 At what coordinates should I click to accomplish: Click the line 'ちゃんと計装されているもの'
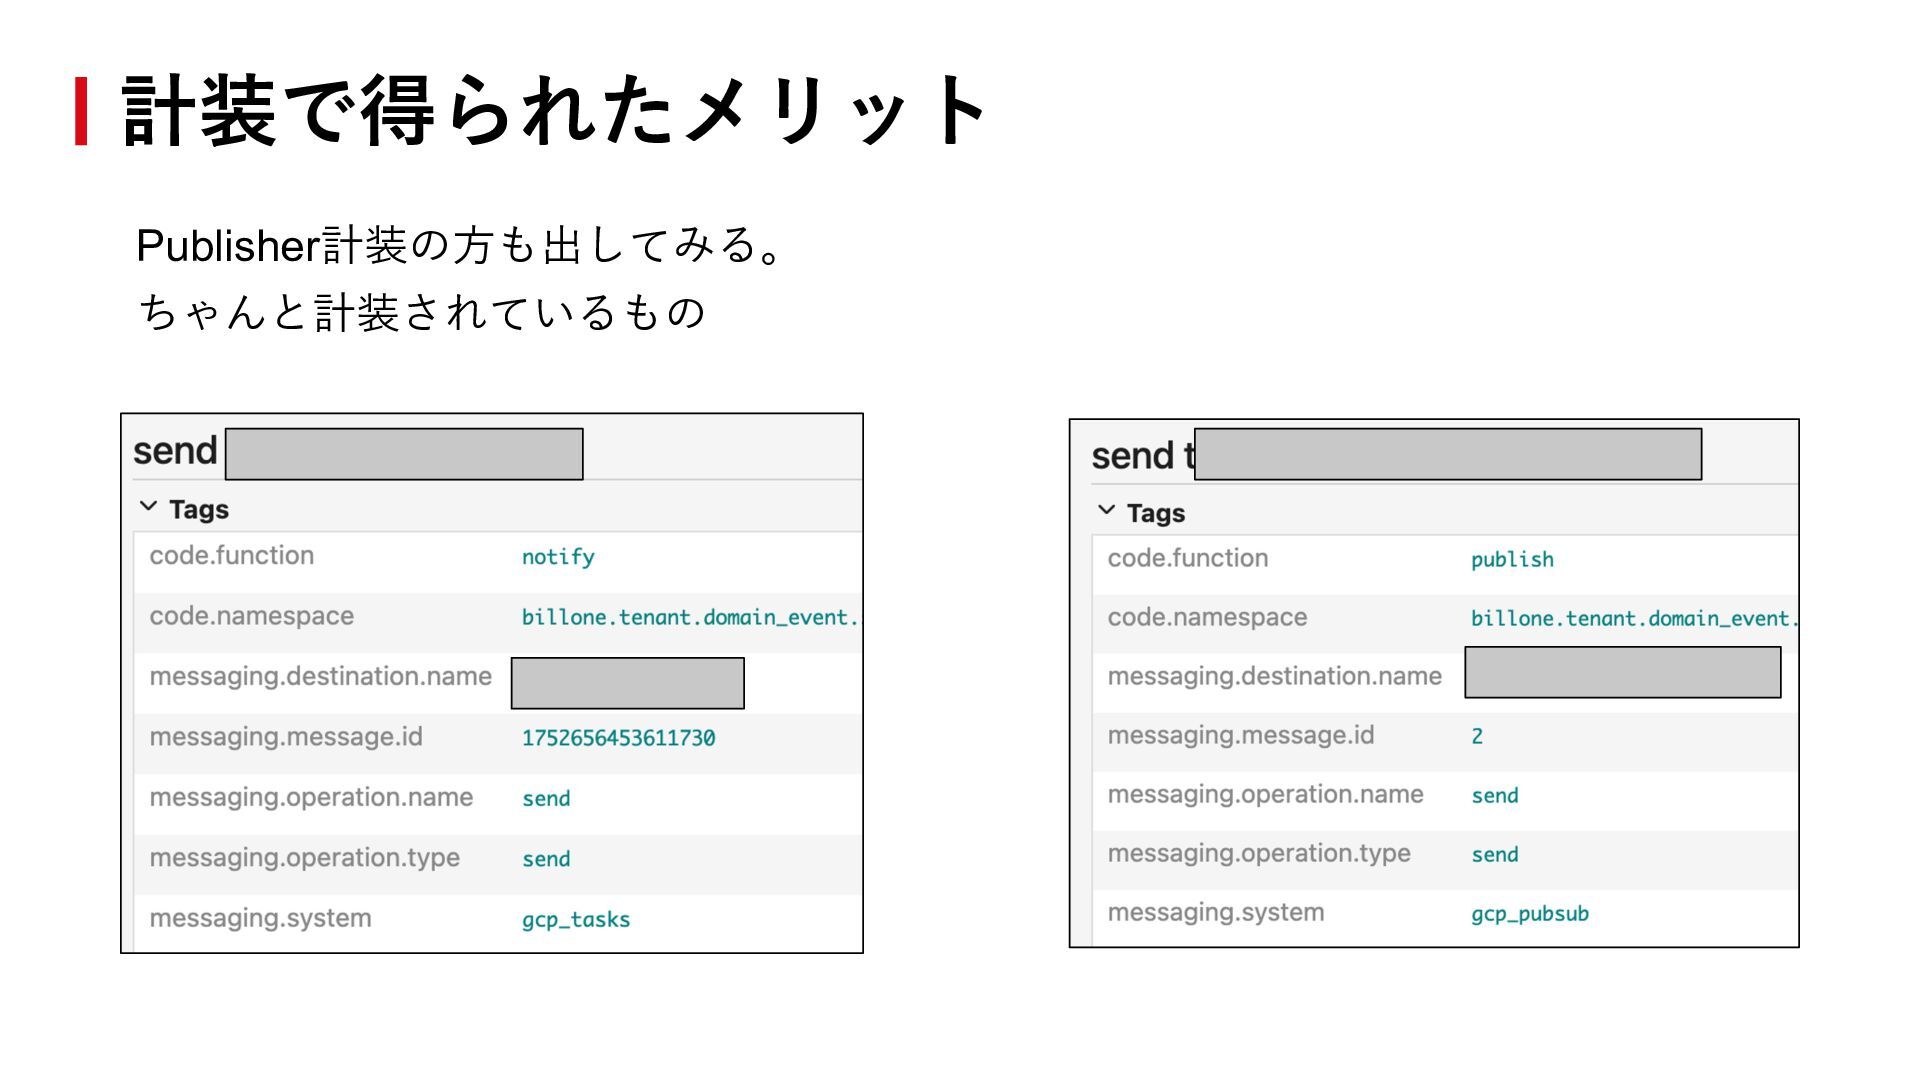422,312
